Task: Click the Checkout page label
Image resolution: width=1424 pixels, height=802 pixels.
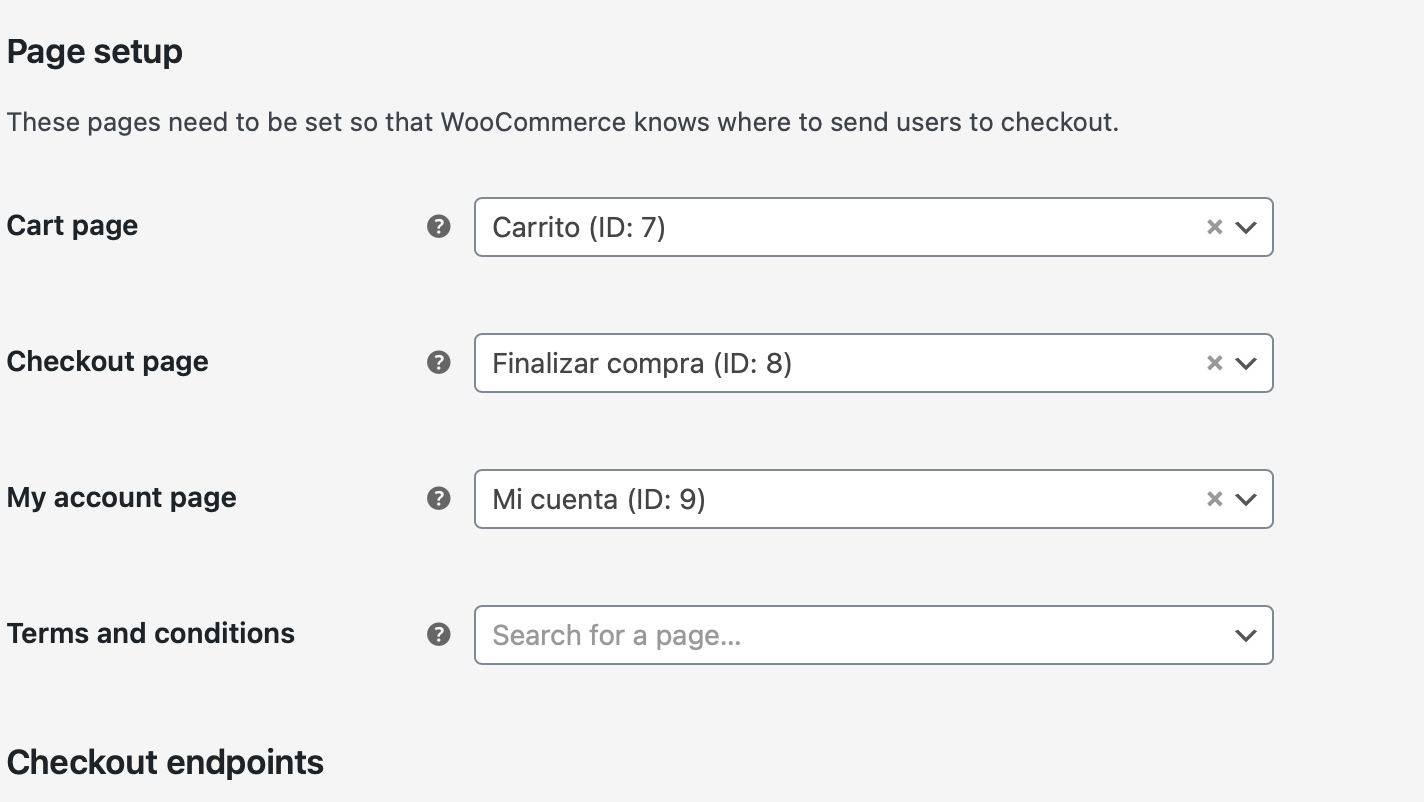Action: click(108, 362)
